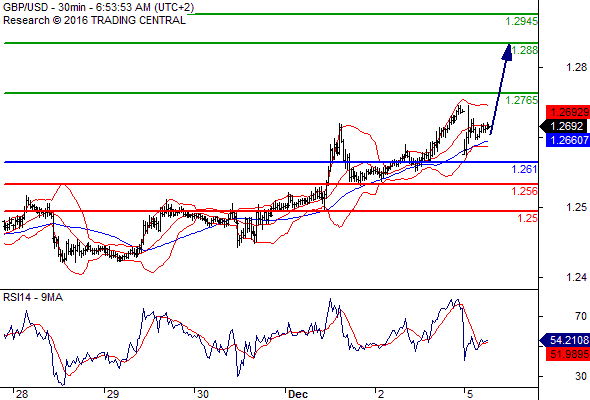Select the 1.2765 resistance level label

[x=522, y=100]
